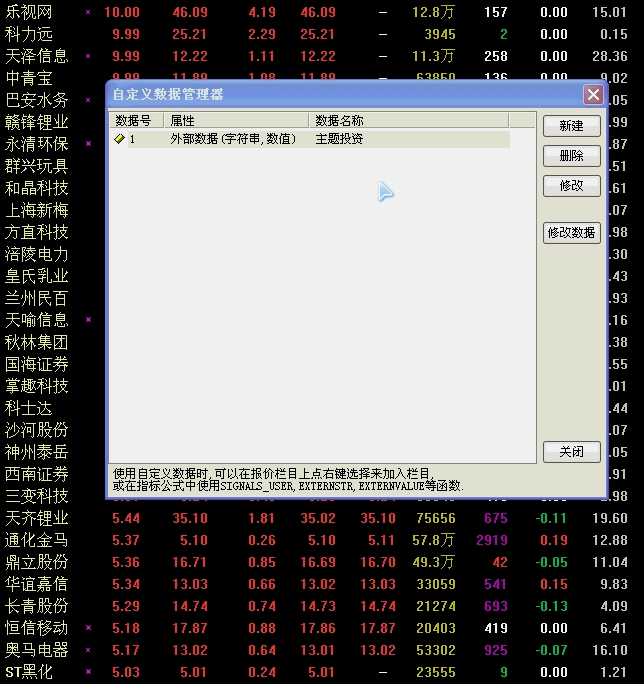
Task: Select stock 鼎立股份 in the list
Action: pyautogui.click(x=37, y=562)
